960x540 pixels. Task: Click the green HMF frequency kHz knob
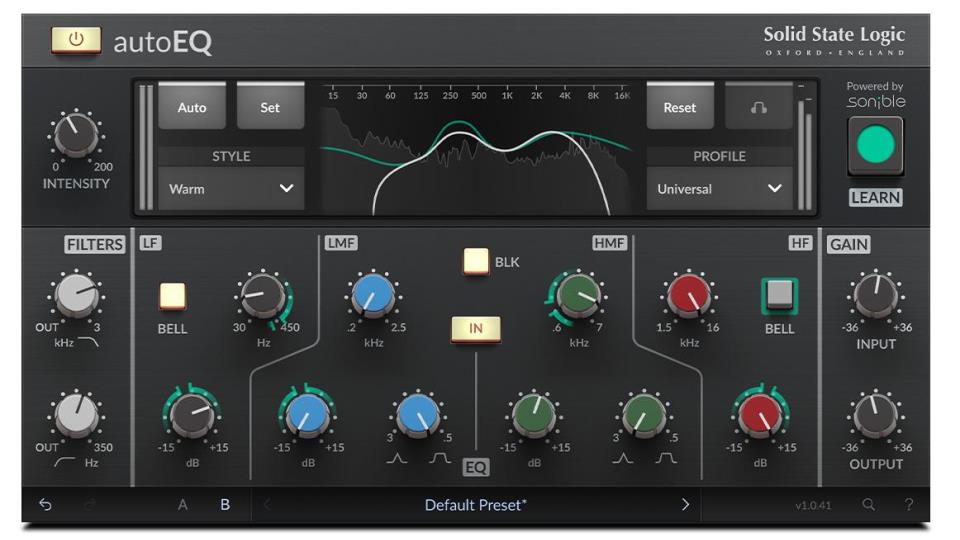click(578, 296)
